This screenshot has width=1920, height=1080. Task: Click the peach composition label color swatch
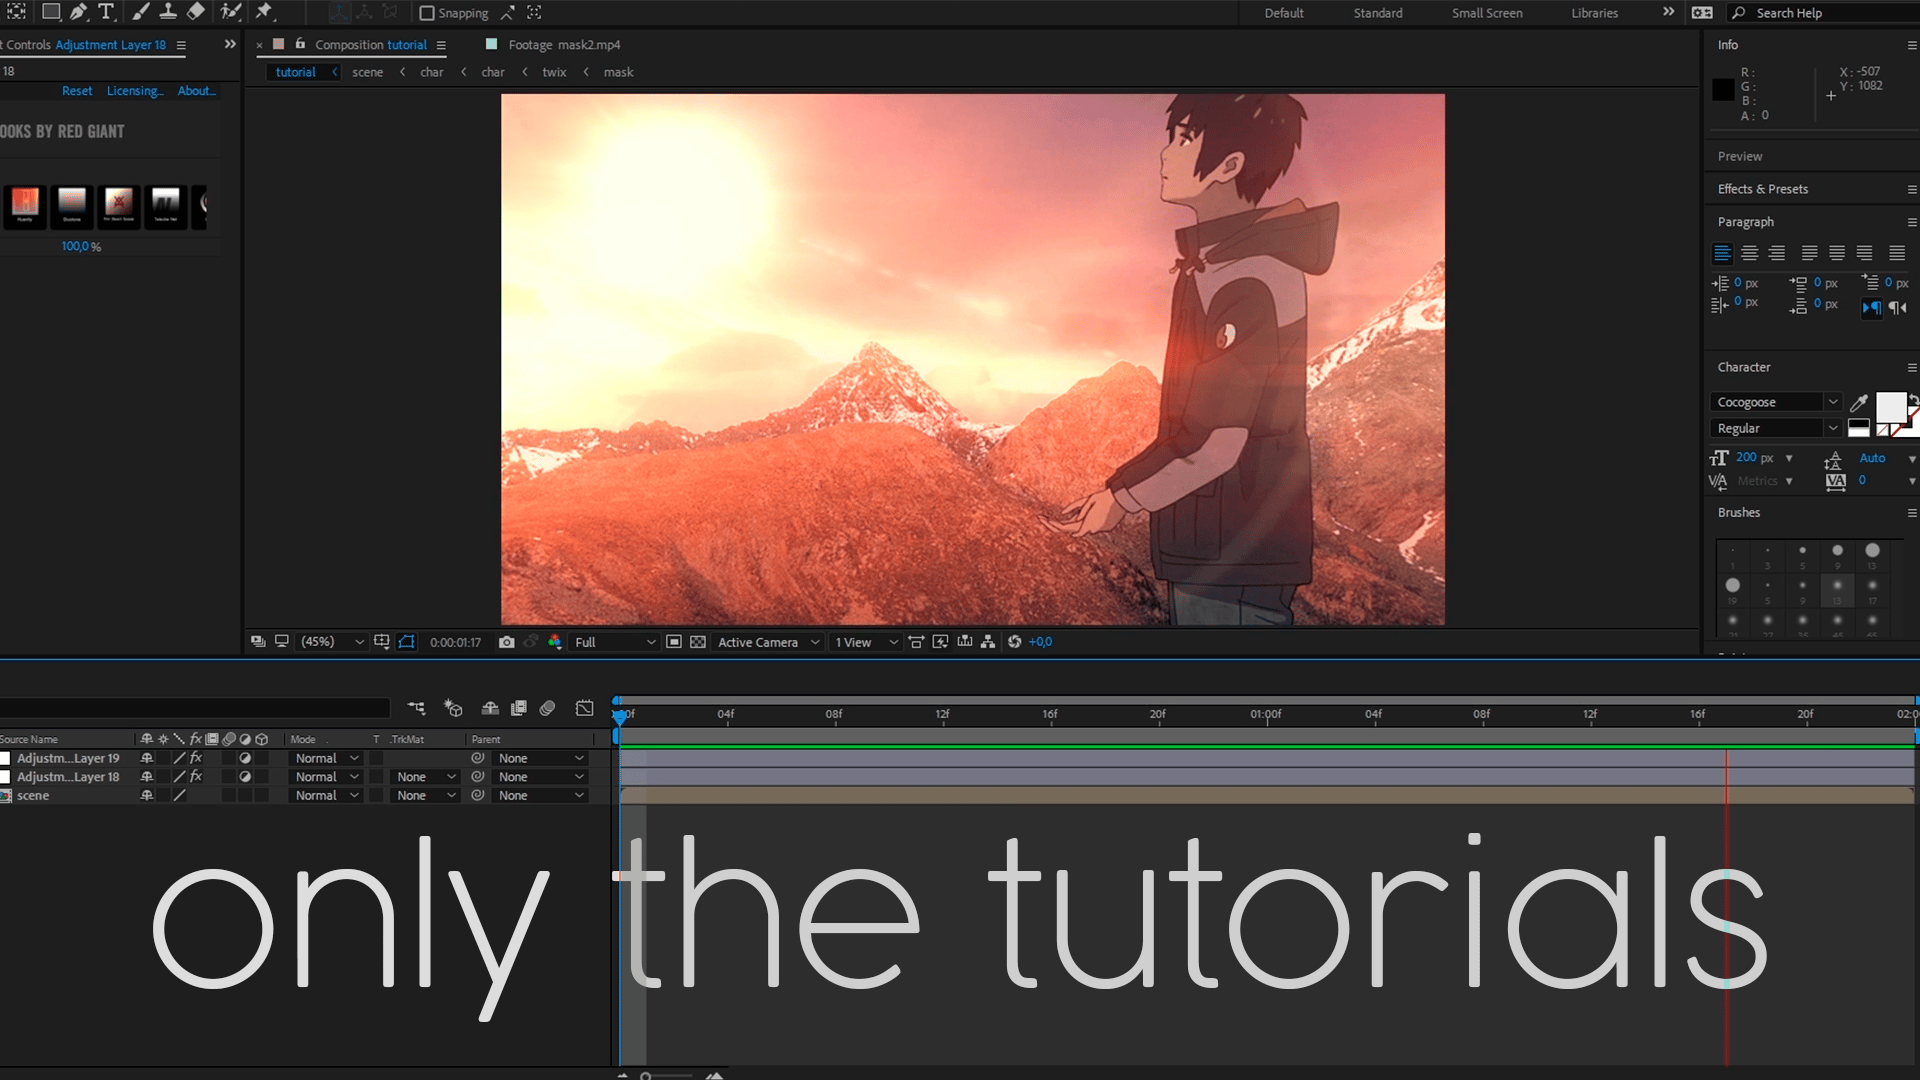279,44
